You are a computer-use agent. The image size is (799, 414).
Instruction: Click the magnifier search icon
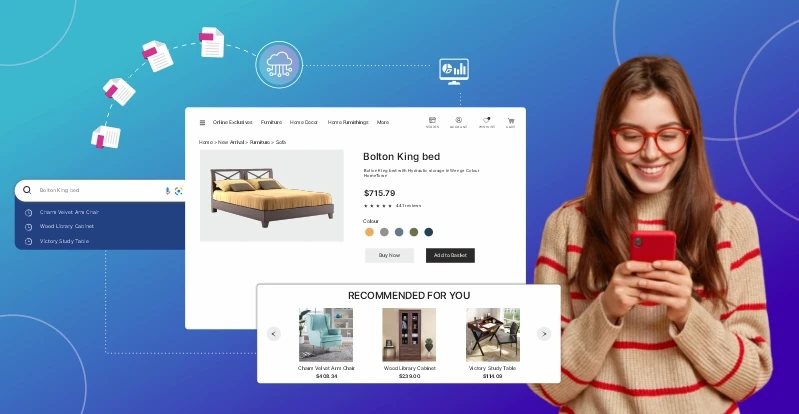28,190
